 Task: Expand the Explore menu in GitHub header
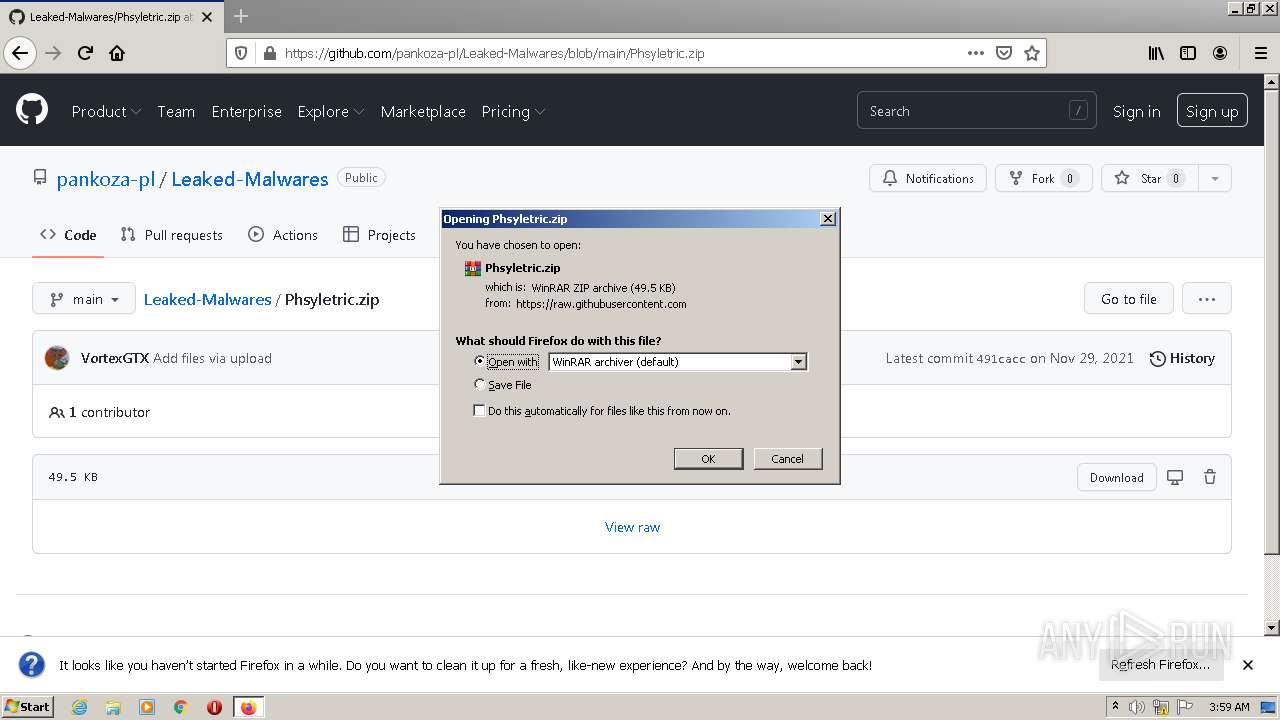pos(331,111)
